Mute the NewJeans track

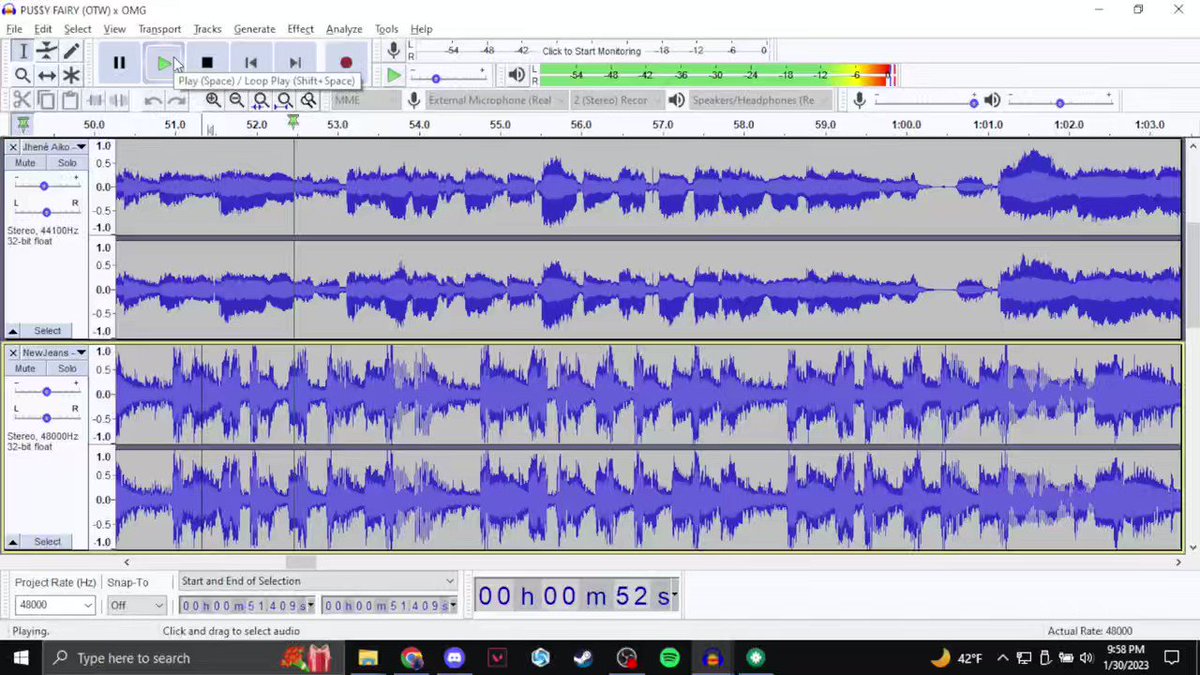tap(25, 369)
